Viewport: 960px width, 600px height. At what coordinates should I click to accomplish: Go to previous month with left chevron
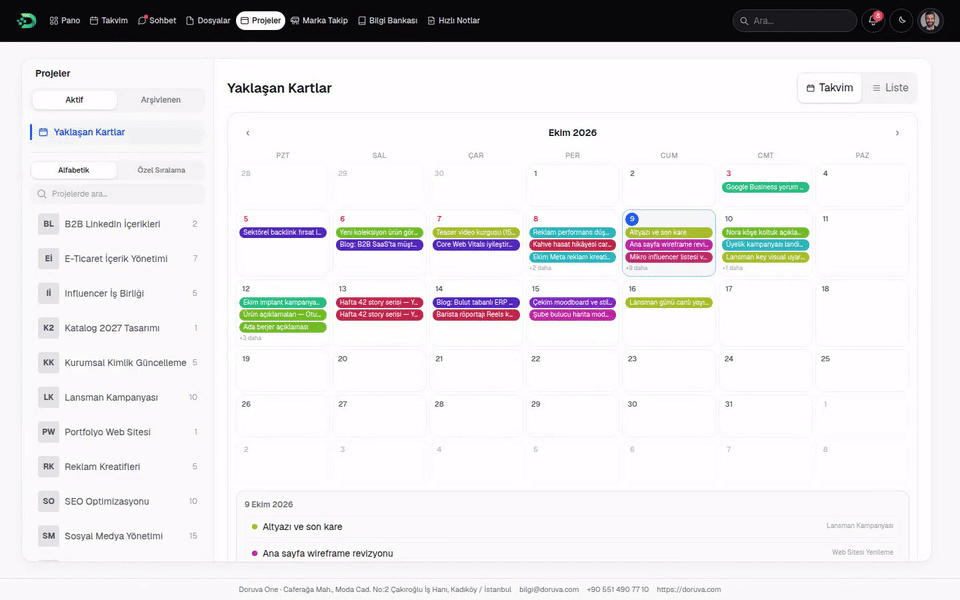(248, 133)
